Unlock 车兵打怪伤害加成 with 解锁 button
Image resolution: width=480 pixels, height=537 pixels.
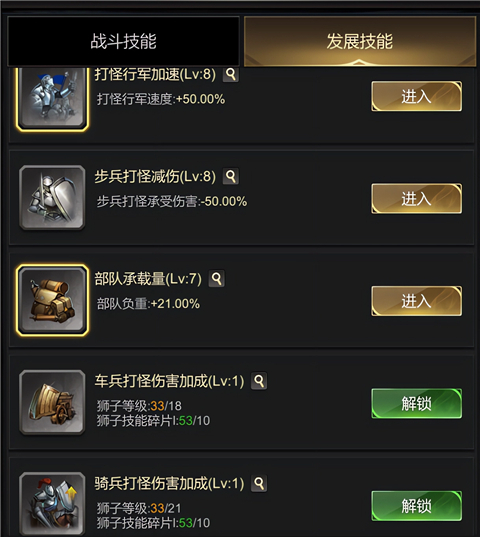pyautogui.click(x=416, y=403)
